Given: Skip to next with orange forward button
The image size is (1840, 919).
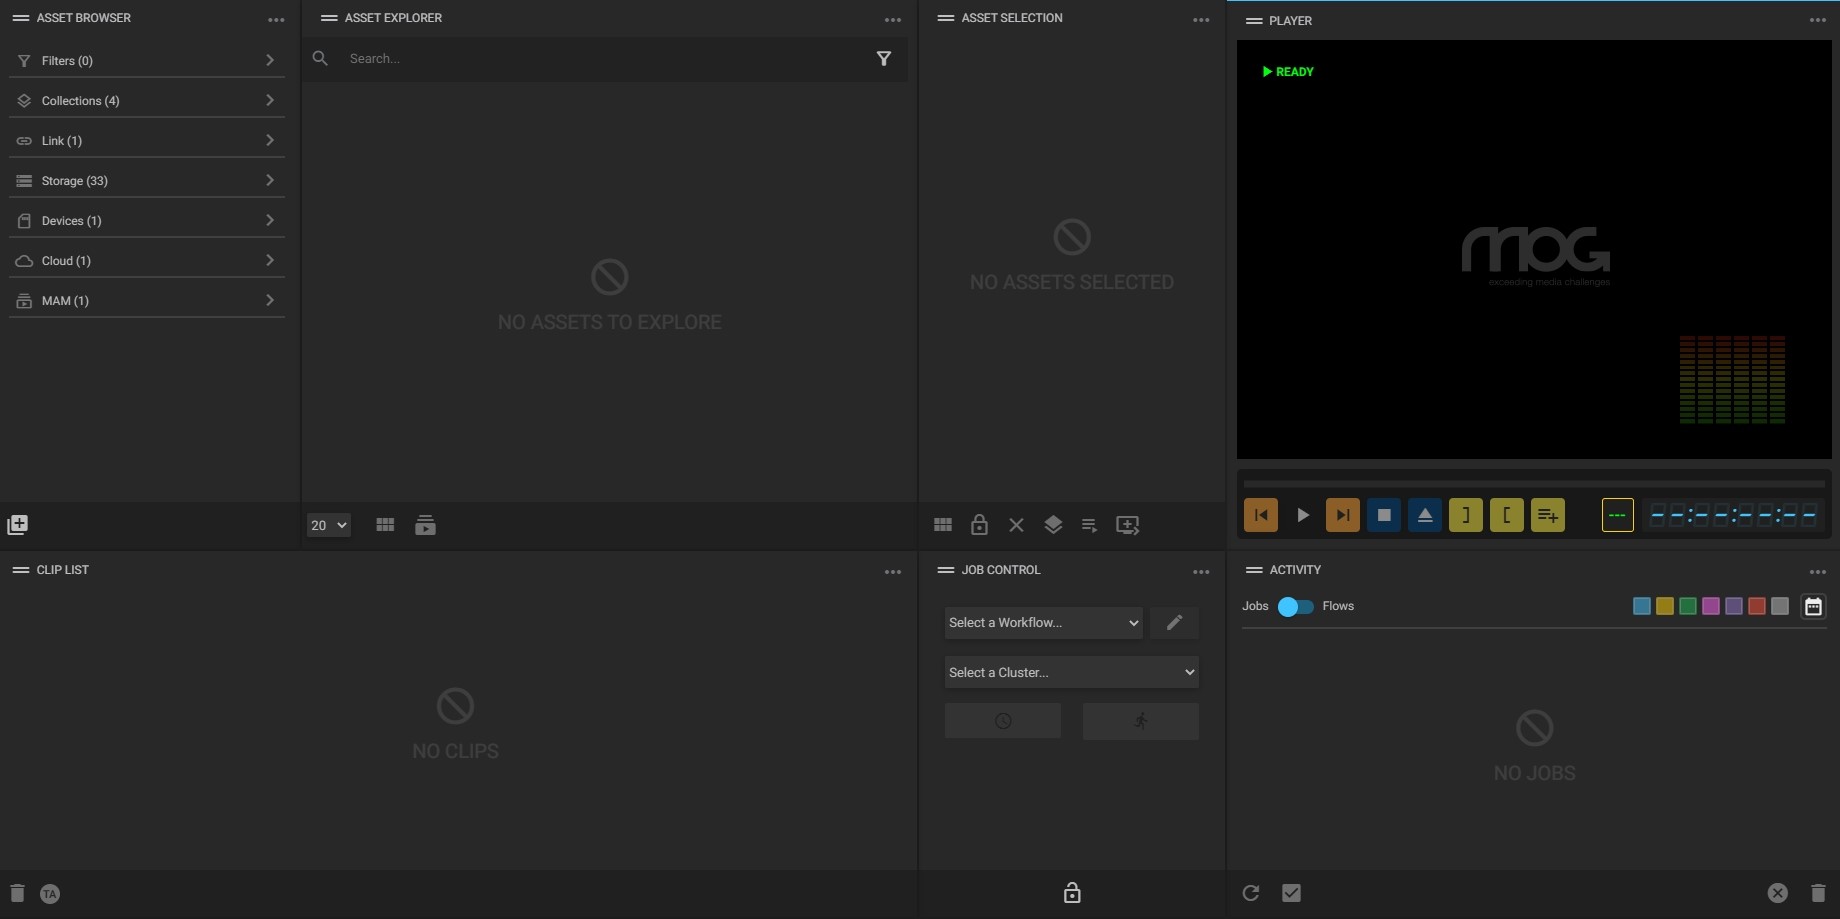Looking at the screenshot, I should click(1343, 515).
